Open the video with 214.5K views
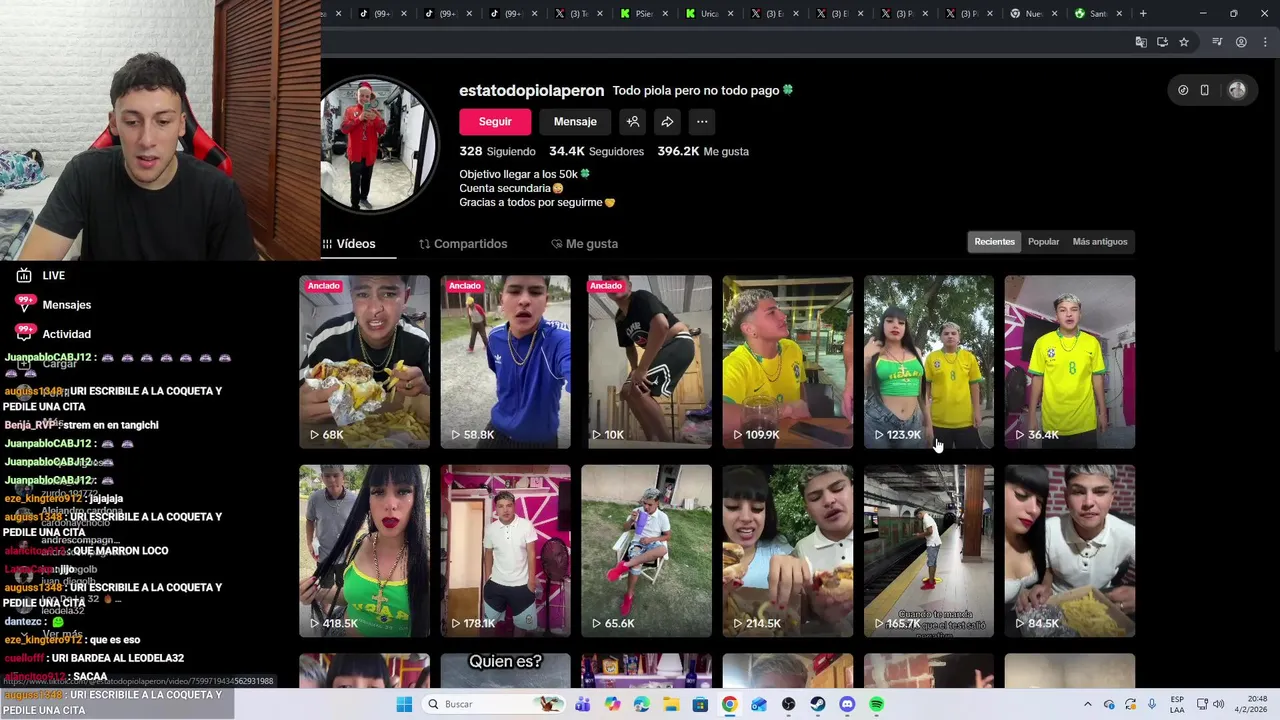Screen dimensions: 1280x720 click(x=787, y=551)
